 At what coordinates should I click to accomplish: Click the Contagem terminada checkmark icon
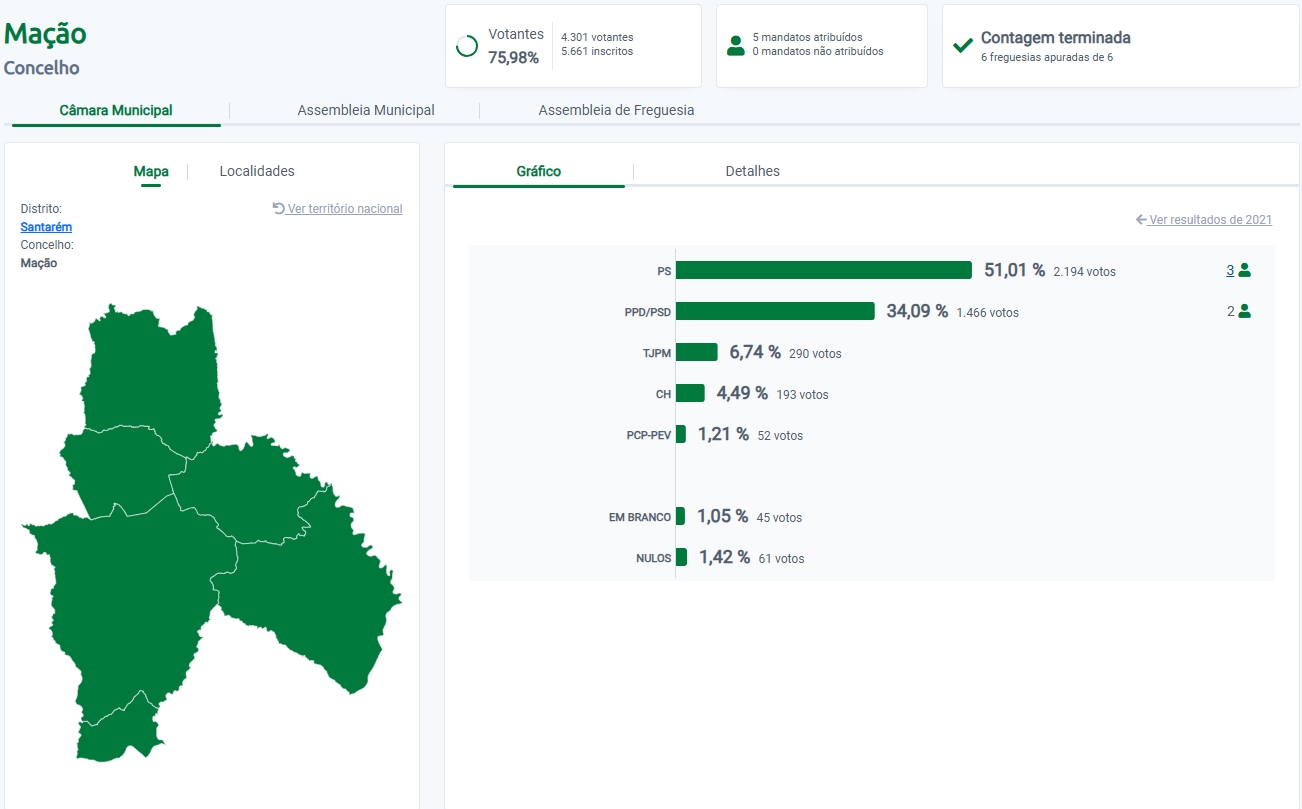[x=963, y=46]
